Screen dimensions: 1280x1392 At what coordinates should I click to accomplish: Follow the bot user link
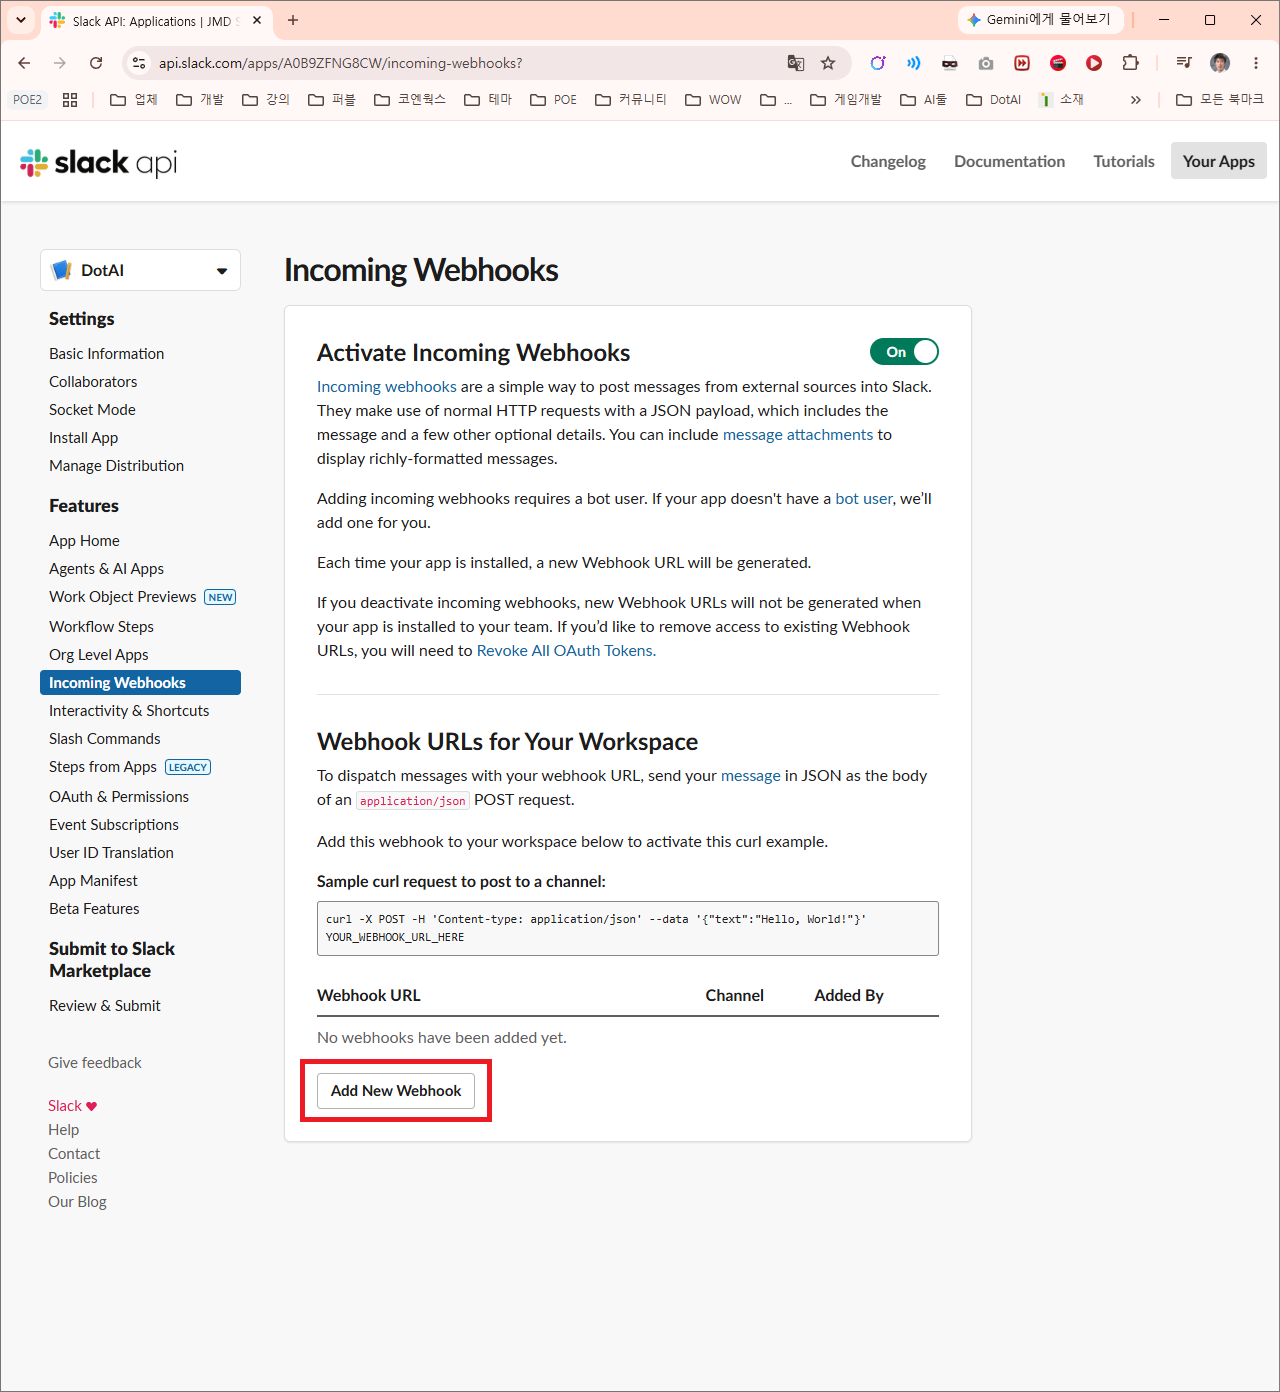pos(864,499)
